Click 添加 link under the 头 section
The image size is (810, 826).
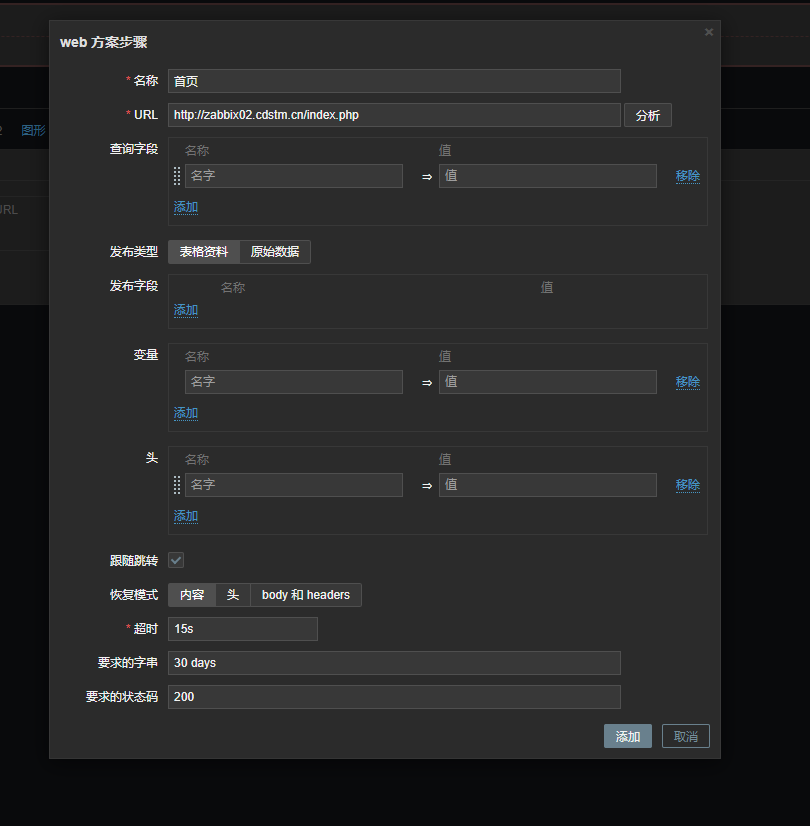186,516
